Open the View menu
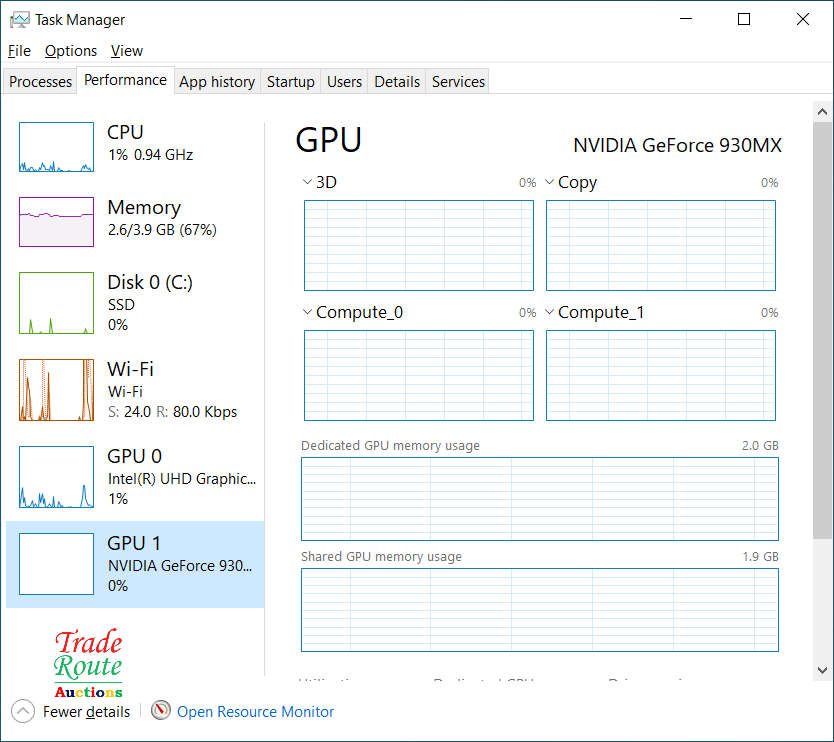The image size is (834, 742). tap(127, 51)
